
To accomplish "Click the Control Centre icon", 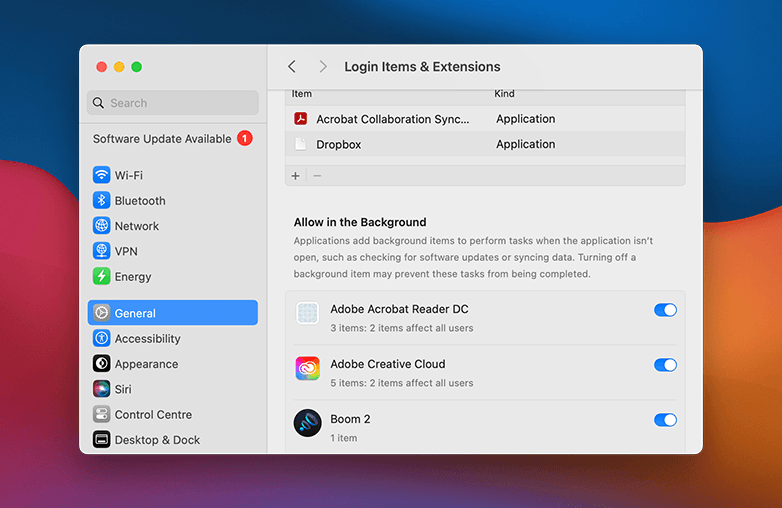I will click(101, 414).
